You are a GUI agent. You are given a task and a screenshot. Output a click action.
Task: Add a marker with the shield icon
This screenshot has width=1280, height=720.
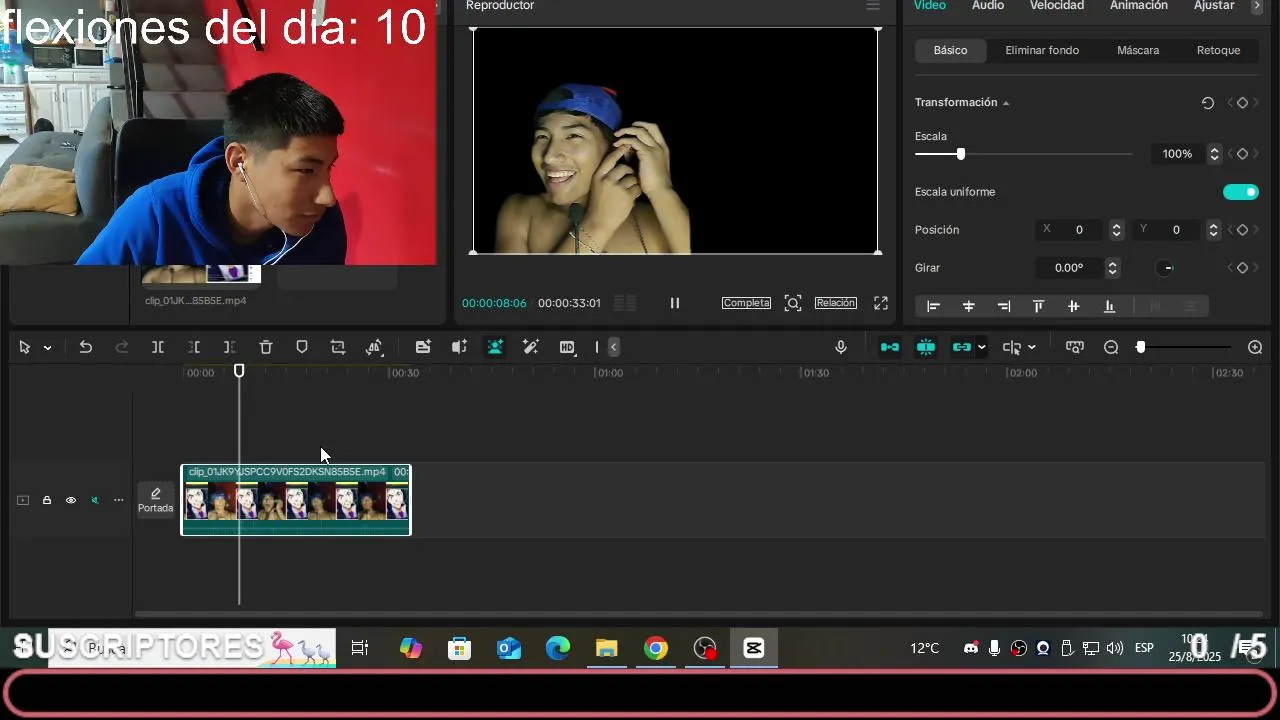[x=302, y=347]
